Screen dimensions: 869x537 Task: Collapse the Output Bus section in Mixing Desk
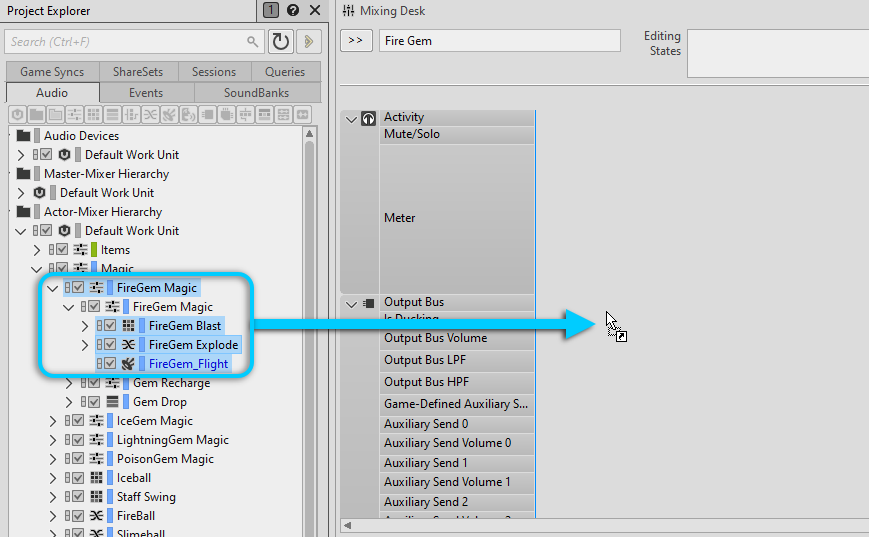pyautogui.click(x=351, y=302)
